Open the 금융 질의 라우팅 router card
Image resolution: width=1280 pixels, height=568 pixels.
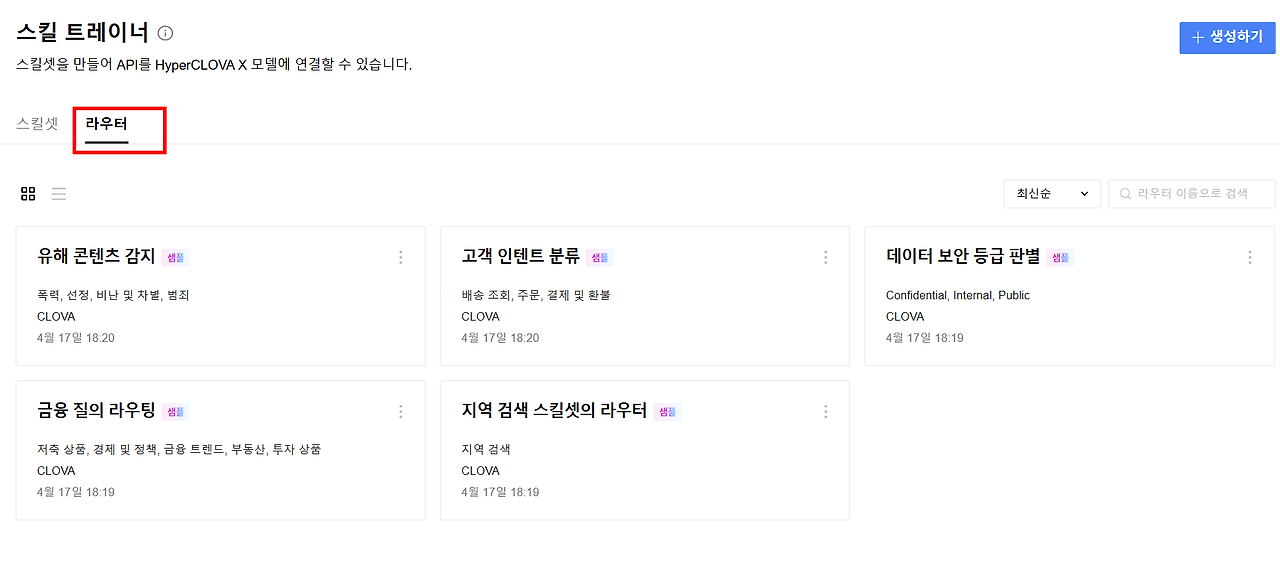[x=221, y=450]
